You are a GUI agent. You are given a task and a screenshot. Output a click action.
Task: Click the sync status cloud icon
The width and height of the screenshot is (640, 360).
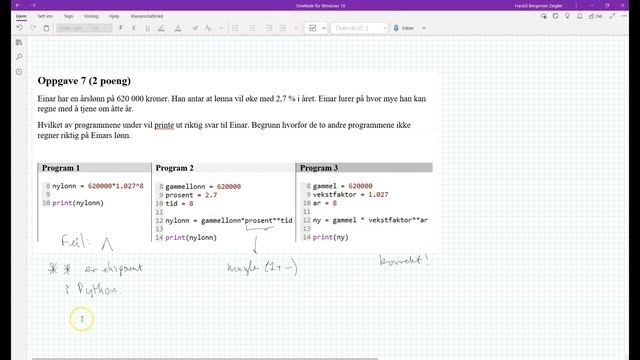(x=544, y=16)
